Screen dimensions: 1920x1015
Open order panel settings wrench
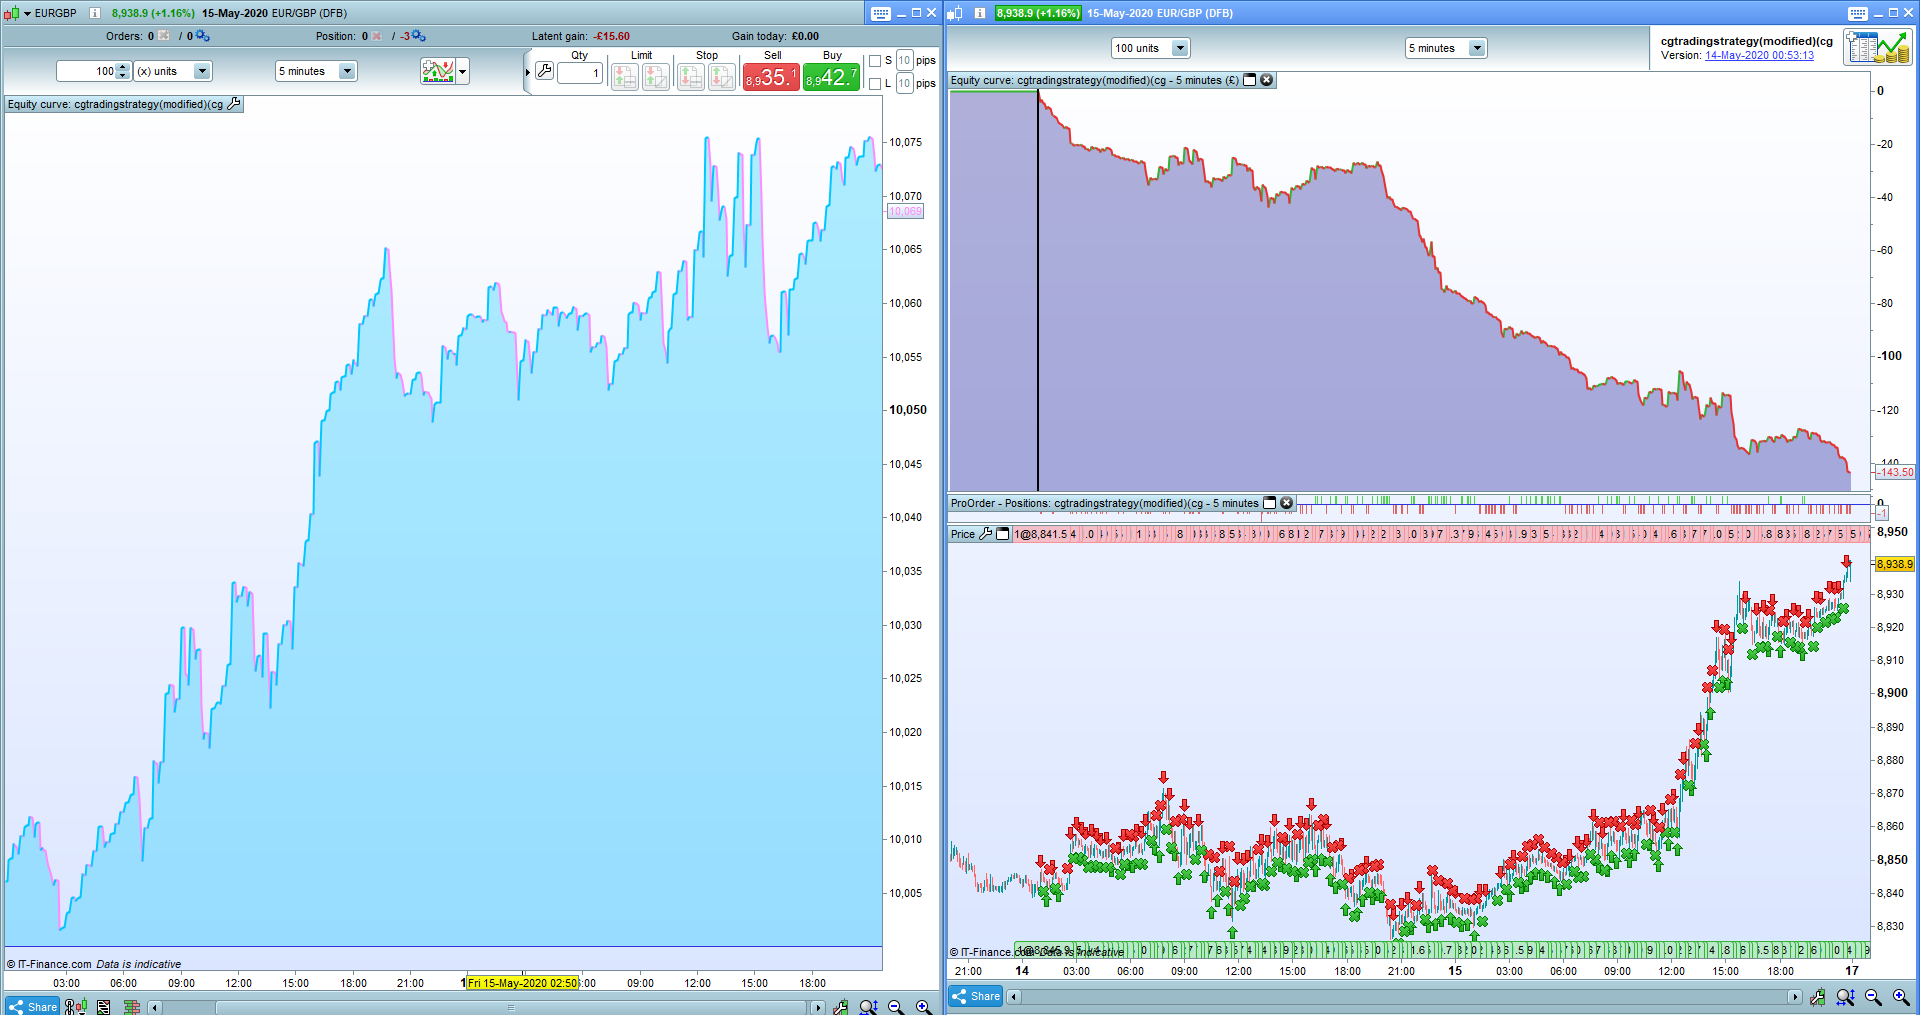click(544, 71)
